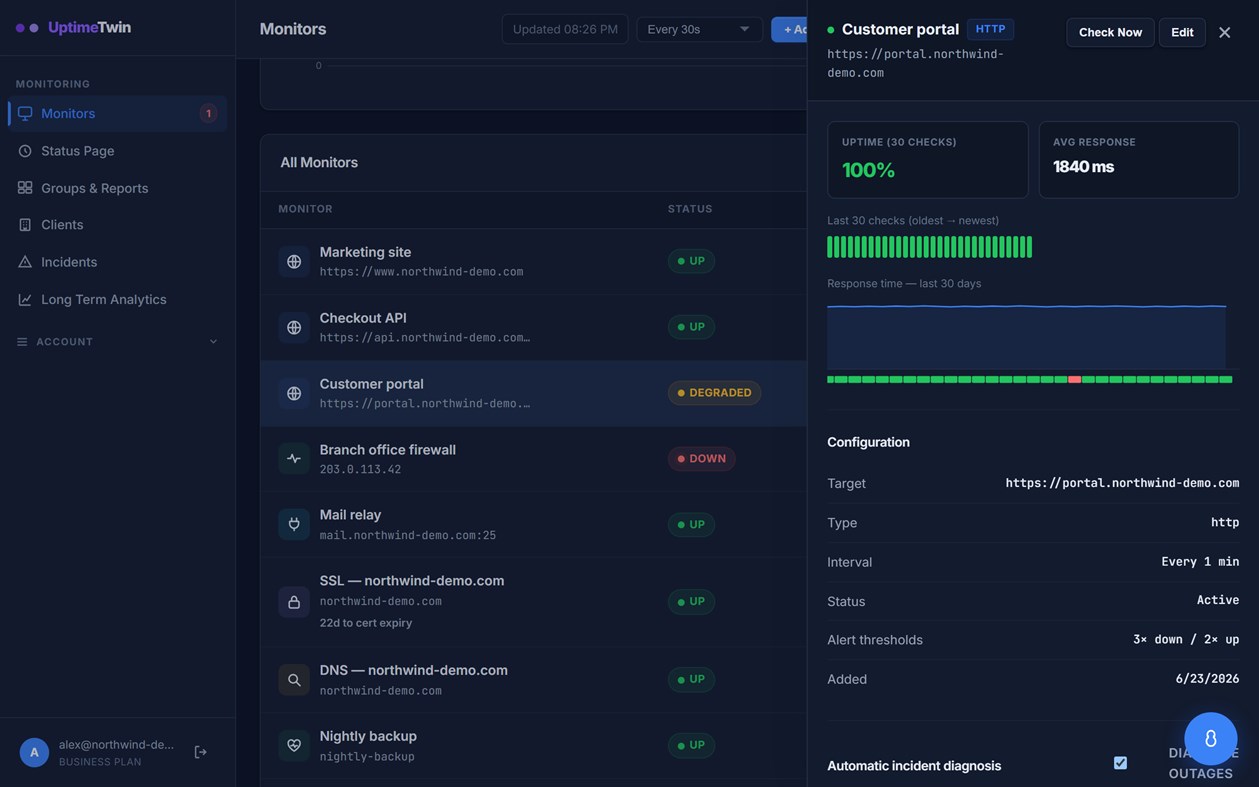Screen dimensions: 1259x787
Task: Click the Monitors sidebar monitor icon
Action: point(25,113)
